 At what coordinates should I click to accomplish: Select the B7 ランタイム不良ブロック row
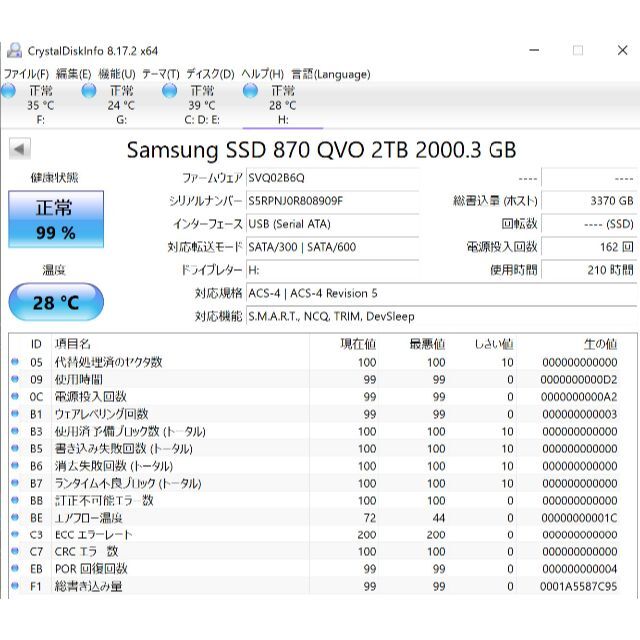click(x=314, y=483)
